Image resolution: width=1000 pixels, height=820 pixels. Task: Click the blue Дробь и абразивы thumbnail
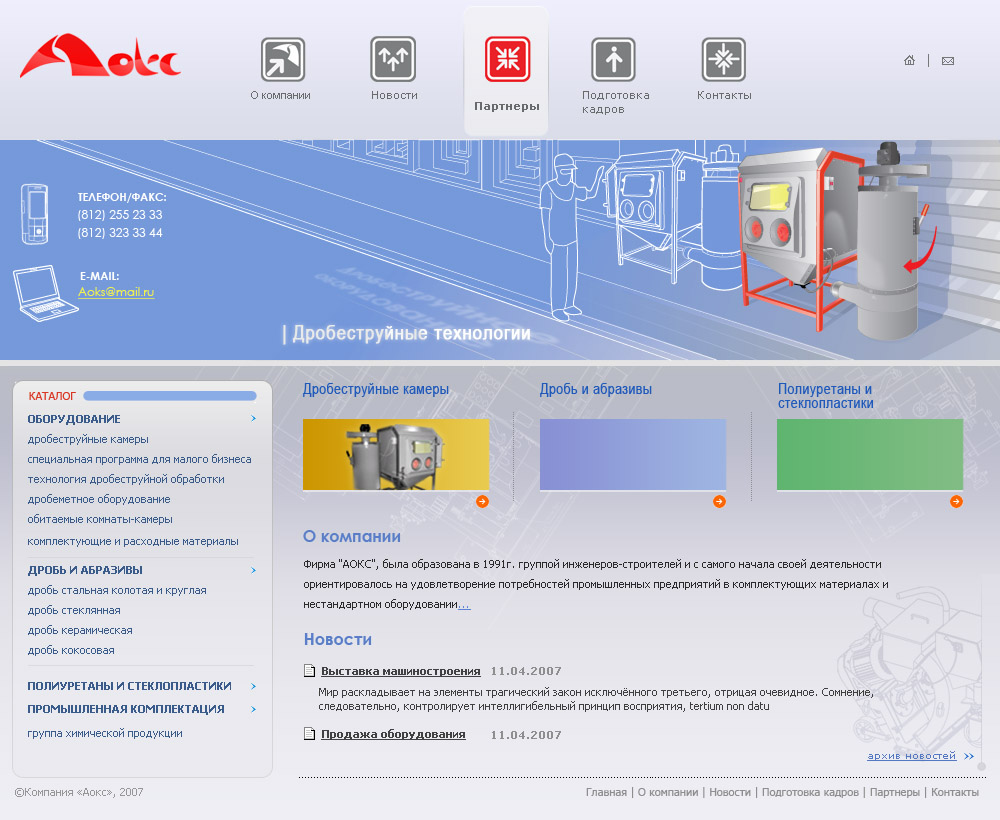coord(633,455)
